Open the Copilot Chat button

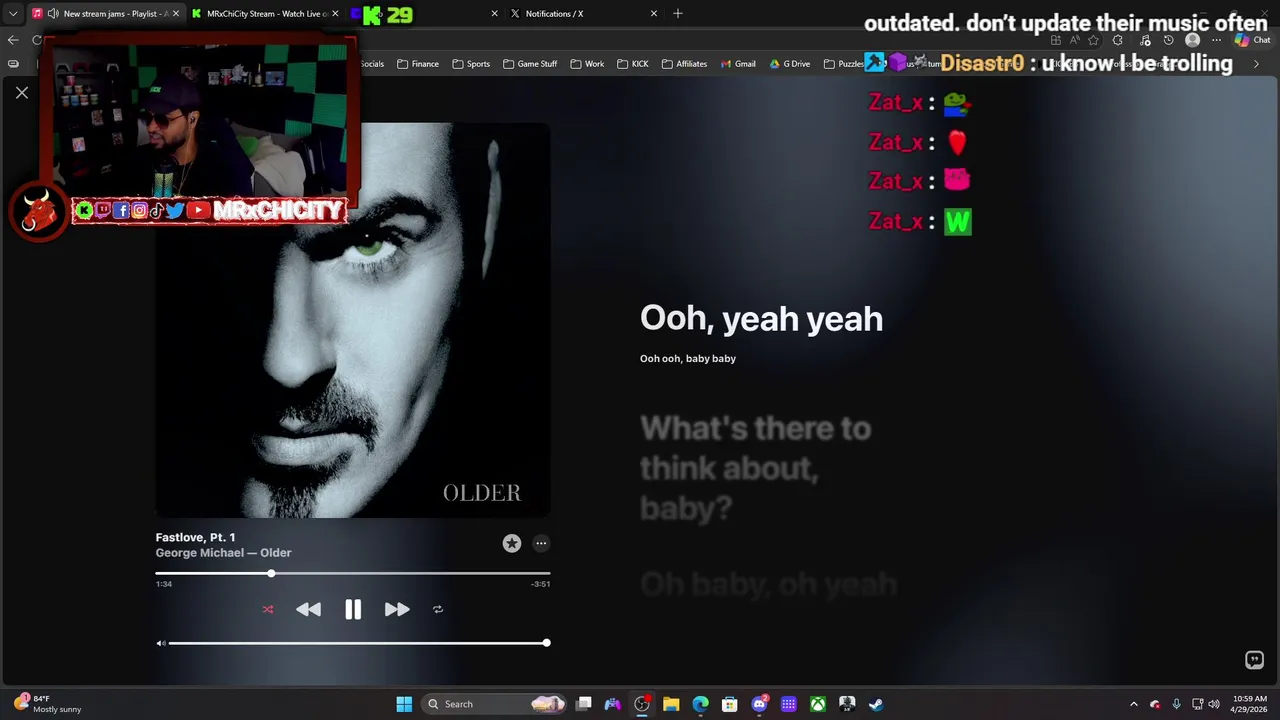1251,40
